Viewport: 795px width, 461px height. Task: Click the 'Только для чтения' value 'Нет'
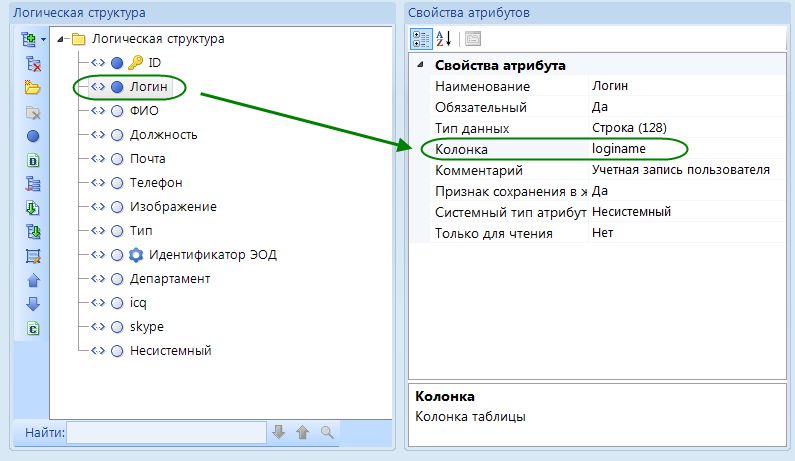click(602, 233)
